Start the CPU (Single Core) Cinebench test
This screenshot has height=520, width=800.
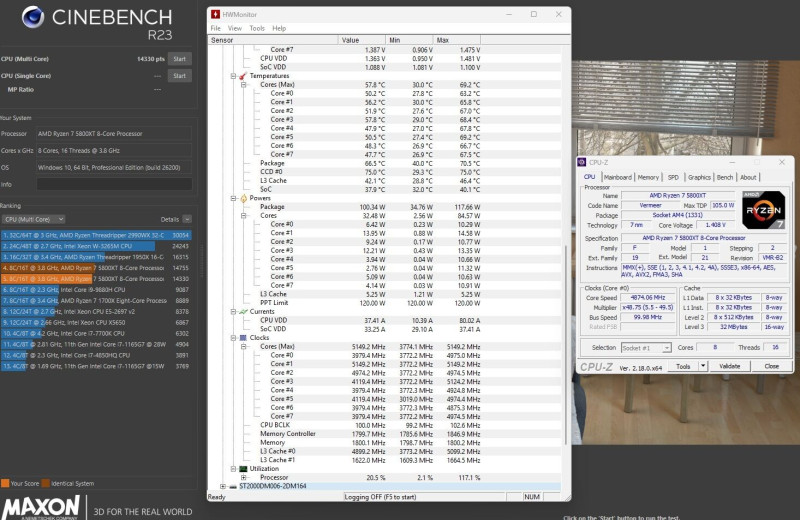click(180, 76)
